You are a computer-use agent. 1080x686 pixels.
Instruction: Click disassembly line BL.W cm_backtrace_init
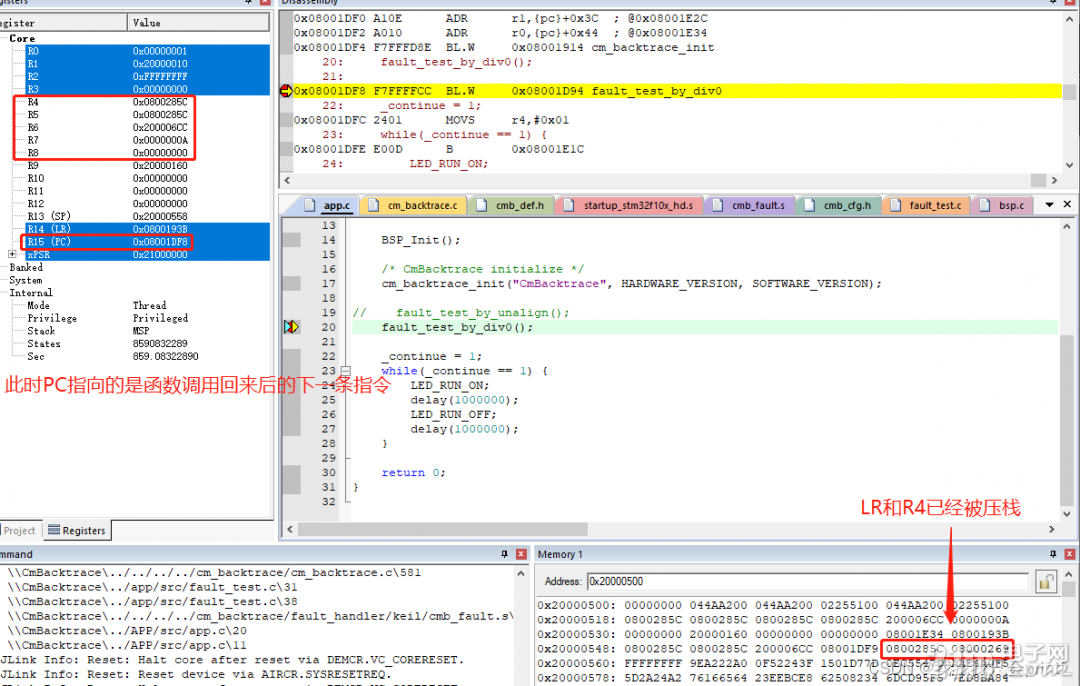coord(504,48)
